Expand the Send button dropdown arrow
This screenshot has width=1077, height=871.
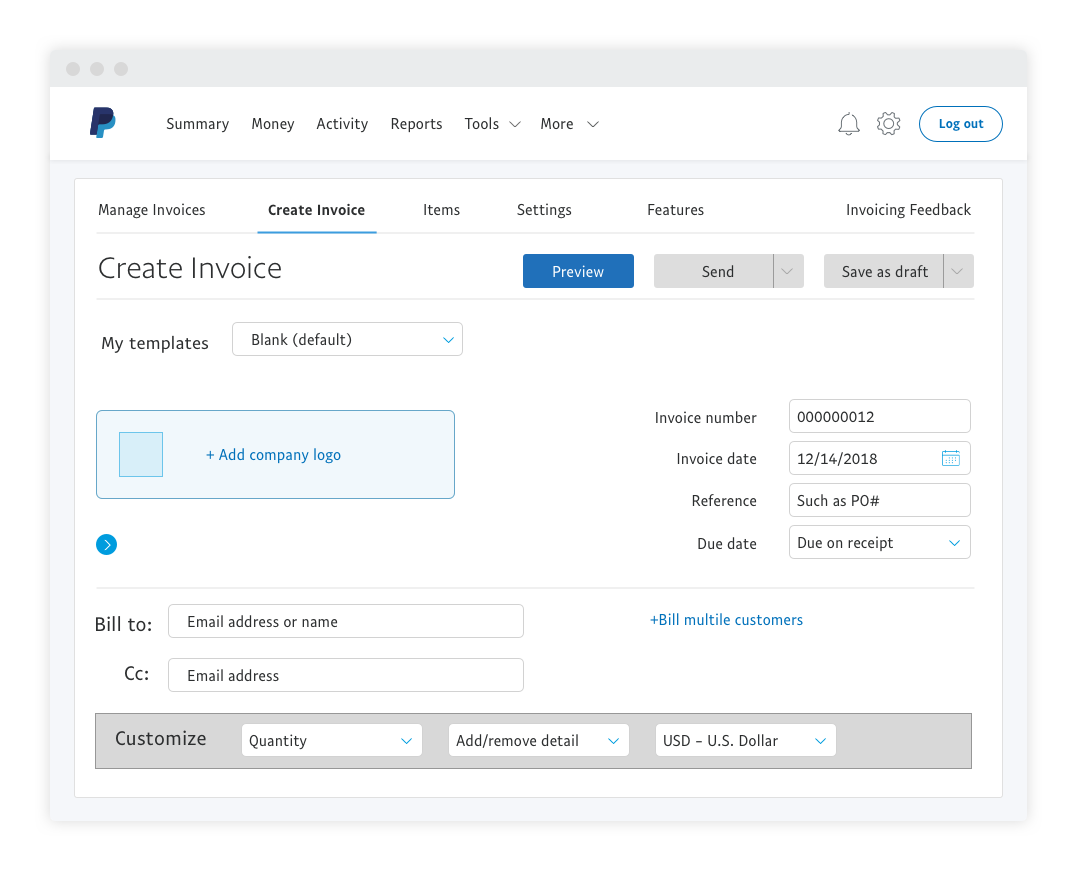pyautogui.click(x=788, y=271)
